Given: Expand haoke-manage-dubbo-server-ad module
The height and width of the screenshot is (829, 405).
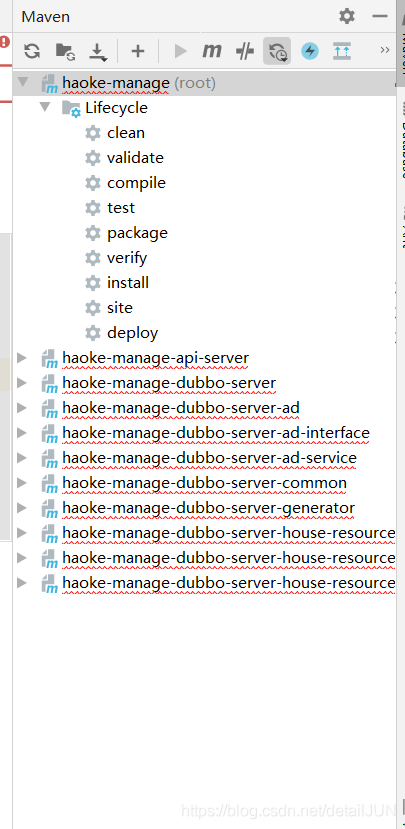Looking at the screenshot, I should pyautogui.click(x=22, y=408).
